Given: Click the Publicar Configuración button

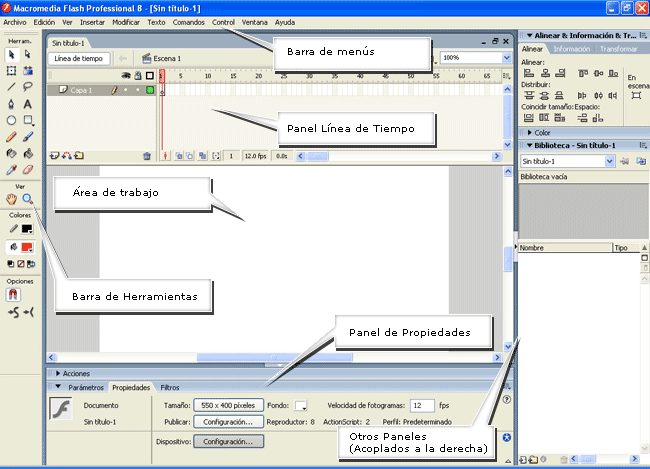Looking at the screenshot, I should [x=228, y=422].
